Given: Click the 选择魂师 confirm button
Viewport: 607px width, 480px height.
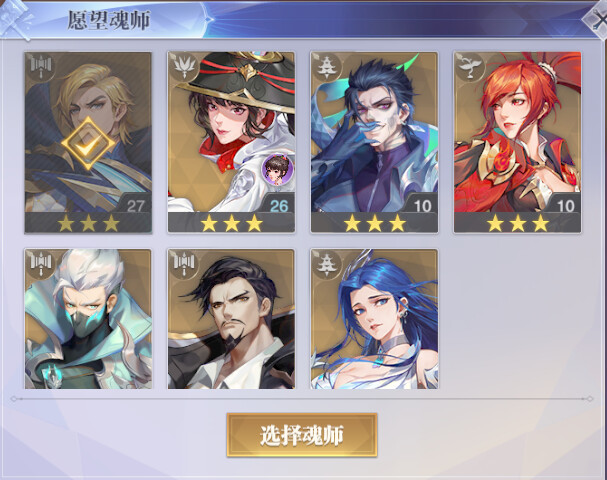Looking at the screenshot, I should pyautogui.click(x=302, y=435).
